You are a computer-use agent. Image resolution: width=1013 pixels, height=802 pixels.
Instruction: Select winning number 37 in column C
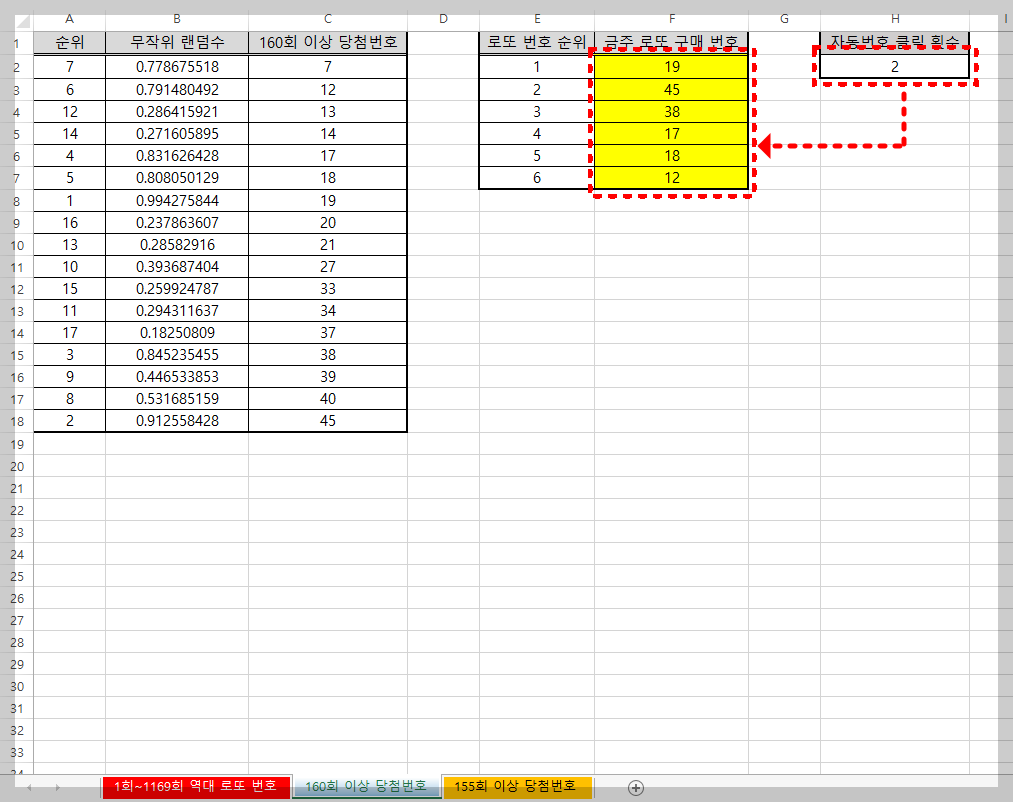pos(328,332)
